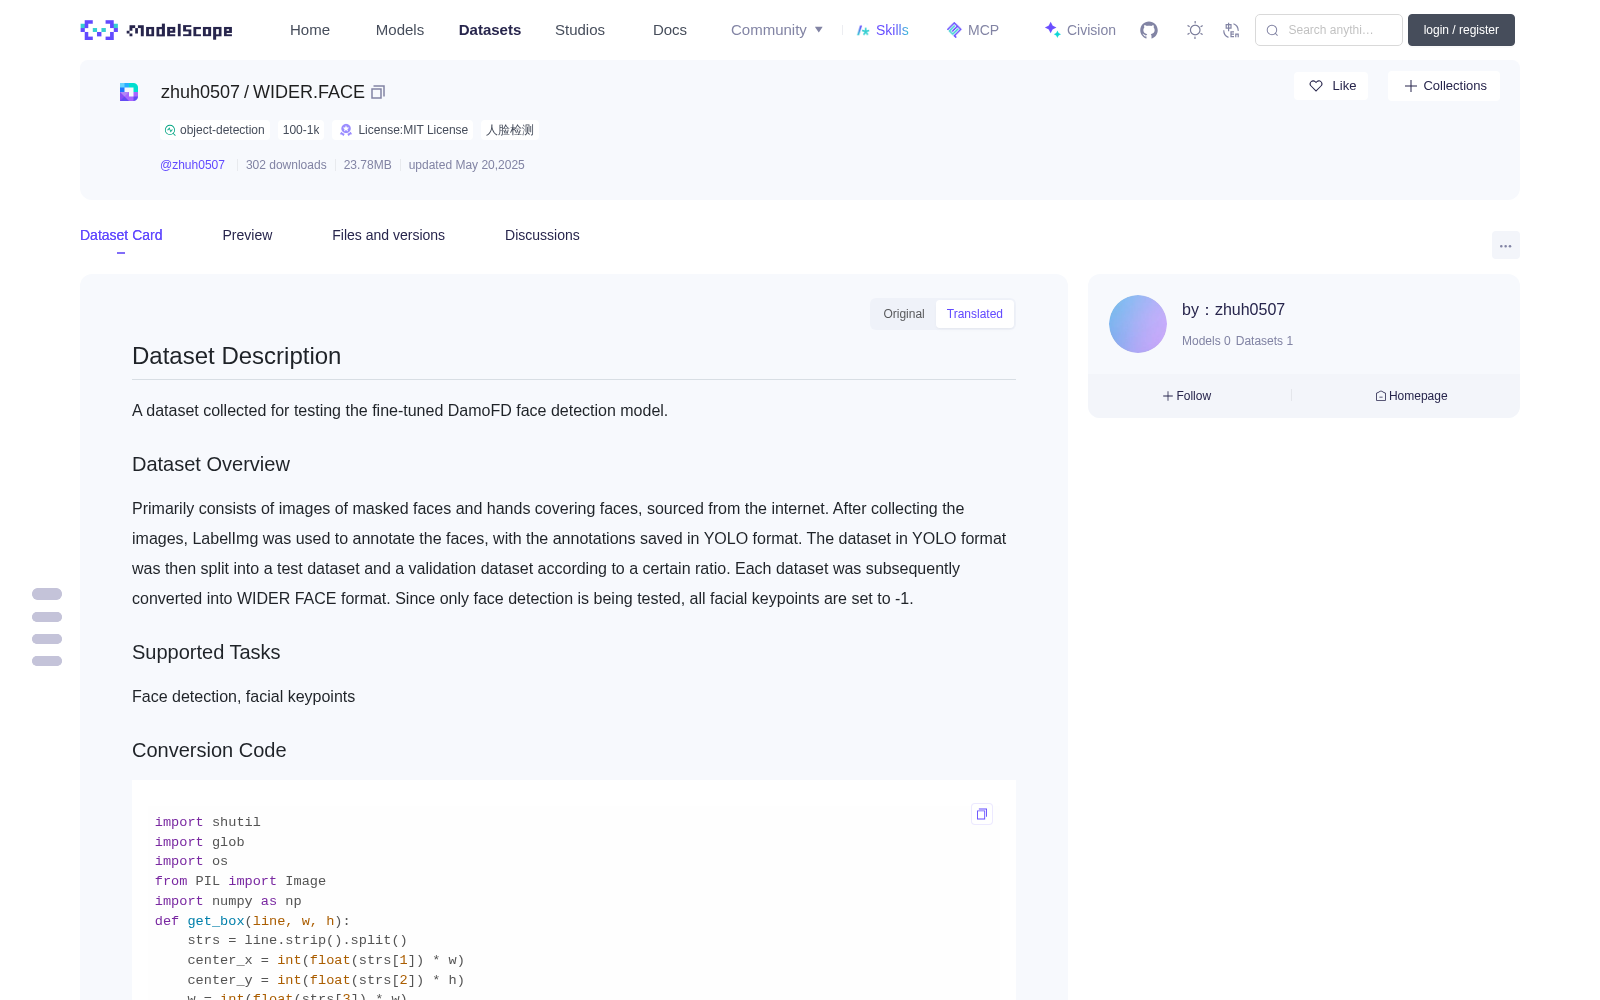The width and height of the screenshot is (1600, 1000).
Task: Follow the user zhuh0507
Action: (1187, 396)
